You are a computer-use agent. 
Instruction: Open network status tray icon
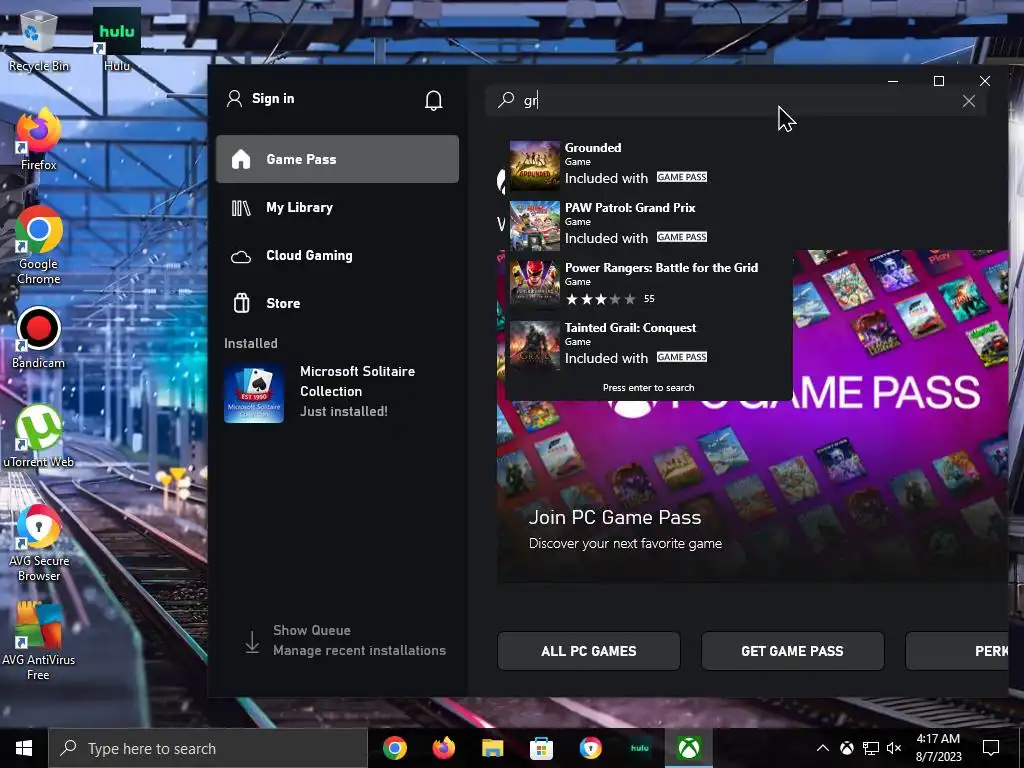[x=871, y=748]
